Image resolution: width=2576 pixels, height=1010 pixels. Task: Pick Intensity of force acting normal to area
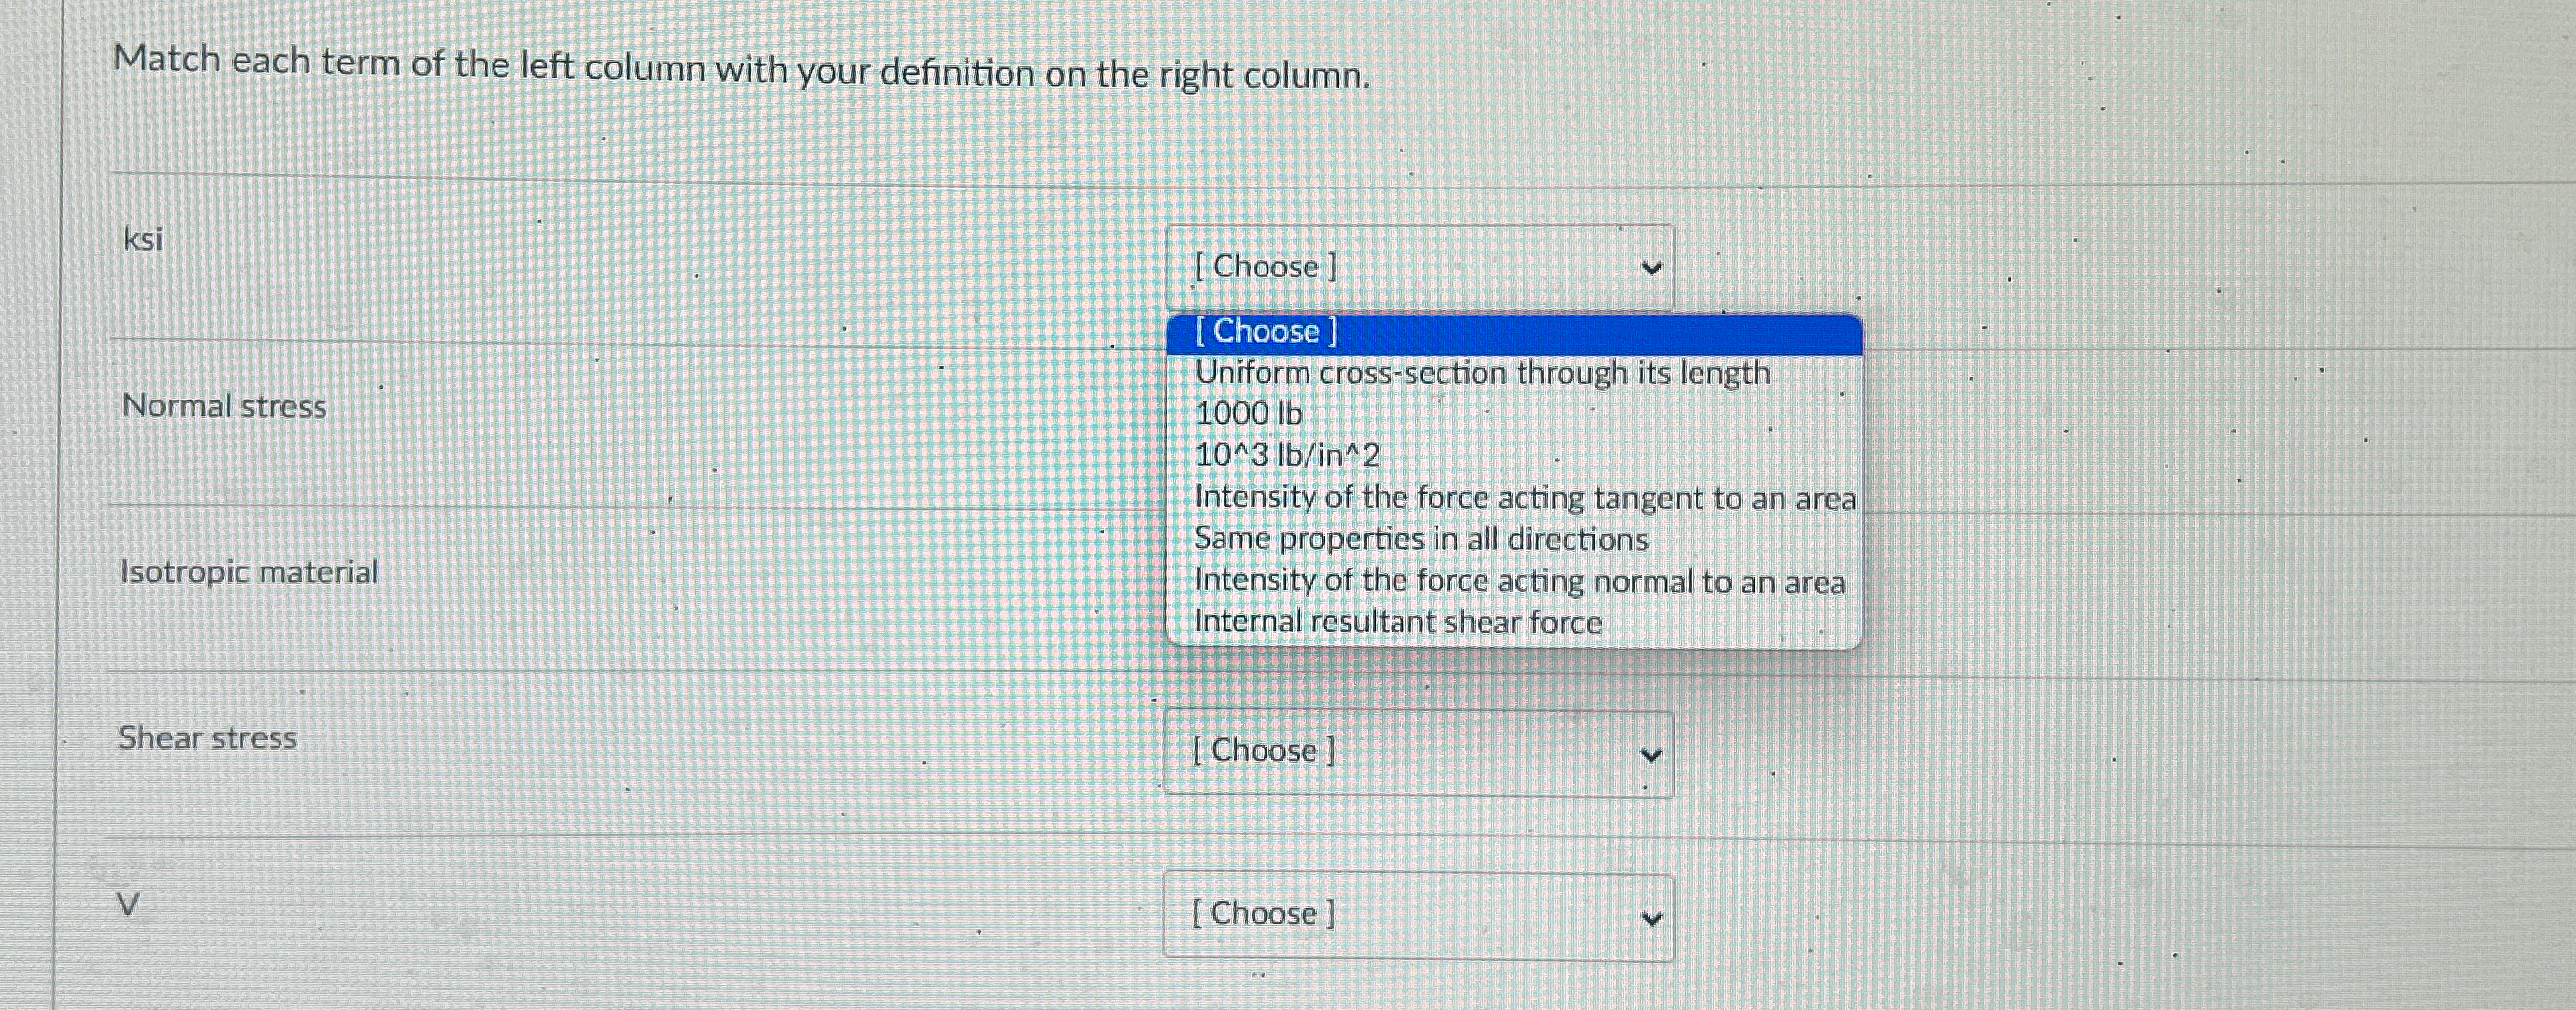[x=1521, y=582]
